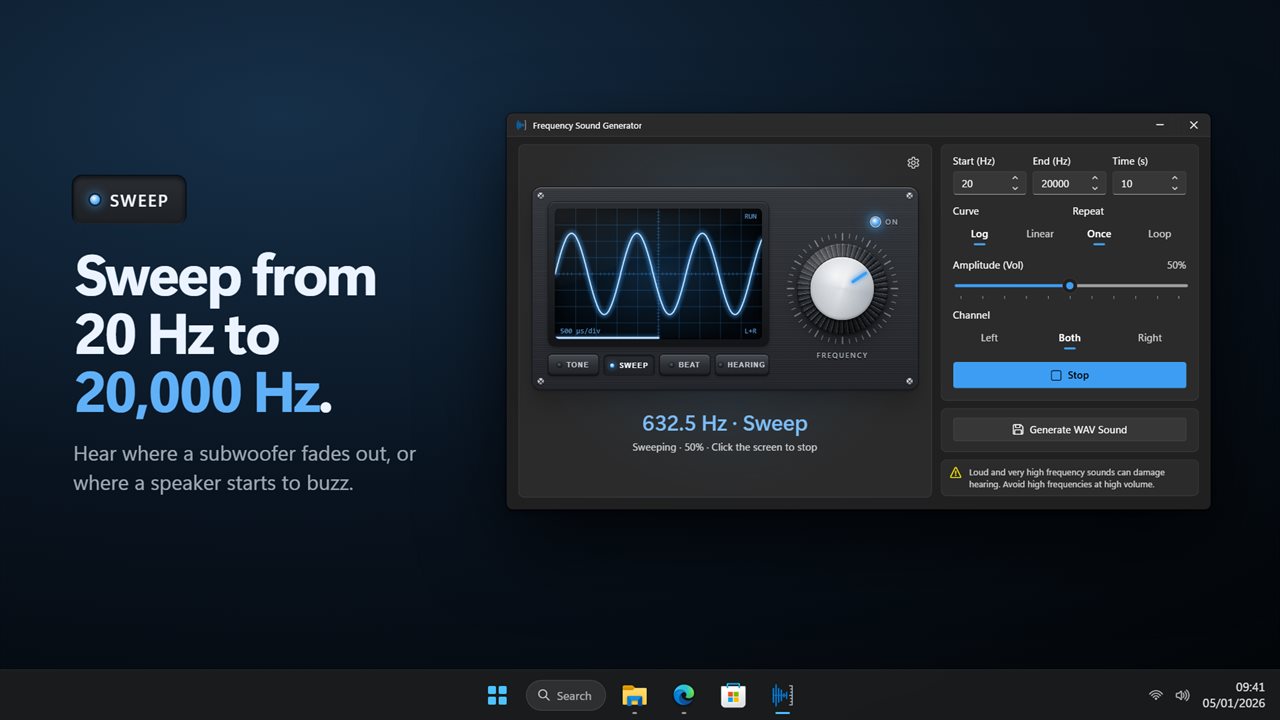Select the BEAT mode button

coord(684,365)
